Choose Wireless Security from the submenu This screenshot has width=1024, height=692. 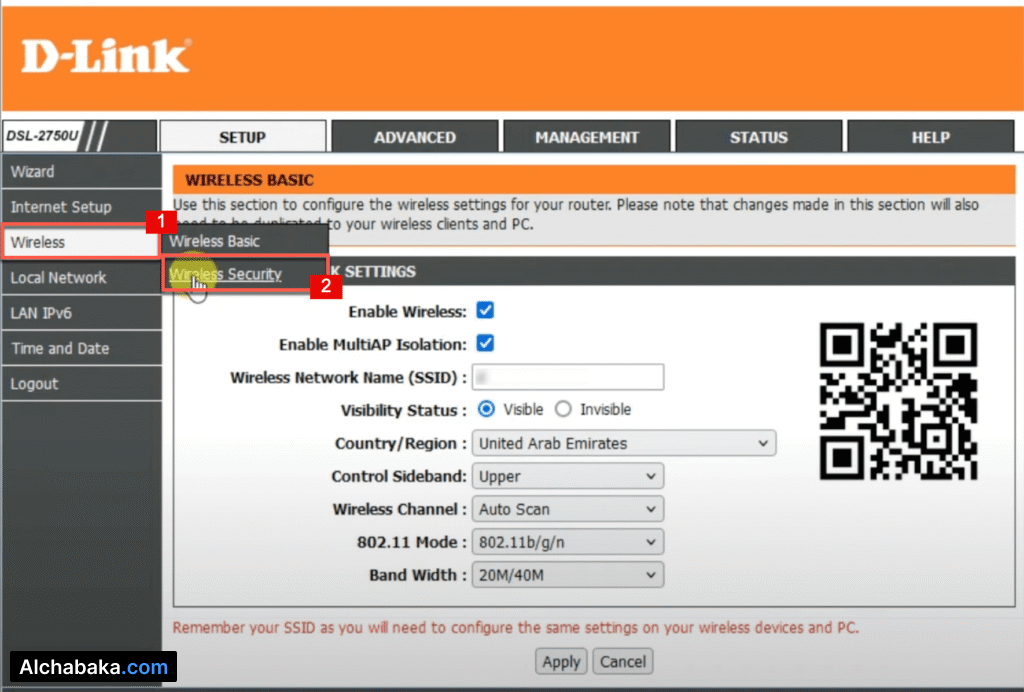(x=226, y=274)
